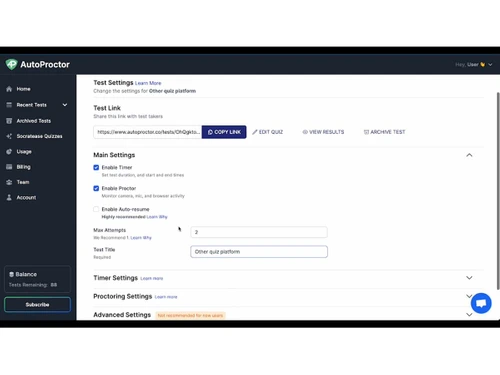
Task: Open the Test Settings Learn More link
Action: click(148, 83)
